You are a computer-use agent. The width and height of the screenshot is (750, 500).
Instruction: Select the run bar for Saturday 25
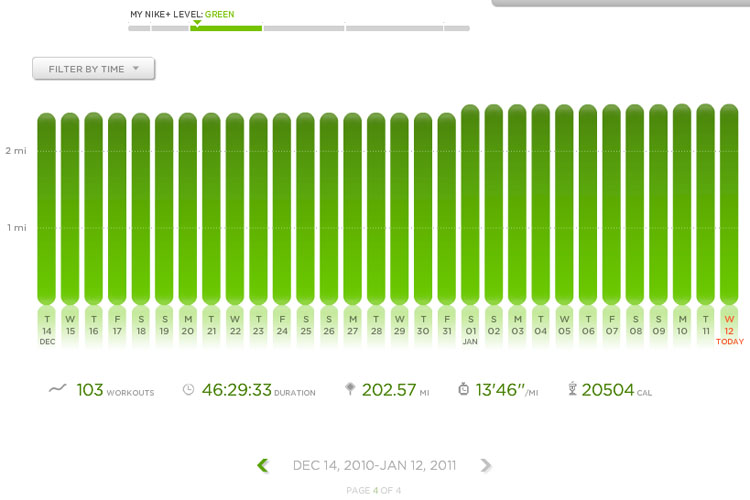click(x=305, y=209)
